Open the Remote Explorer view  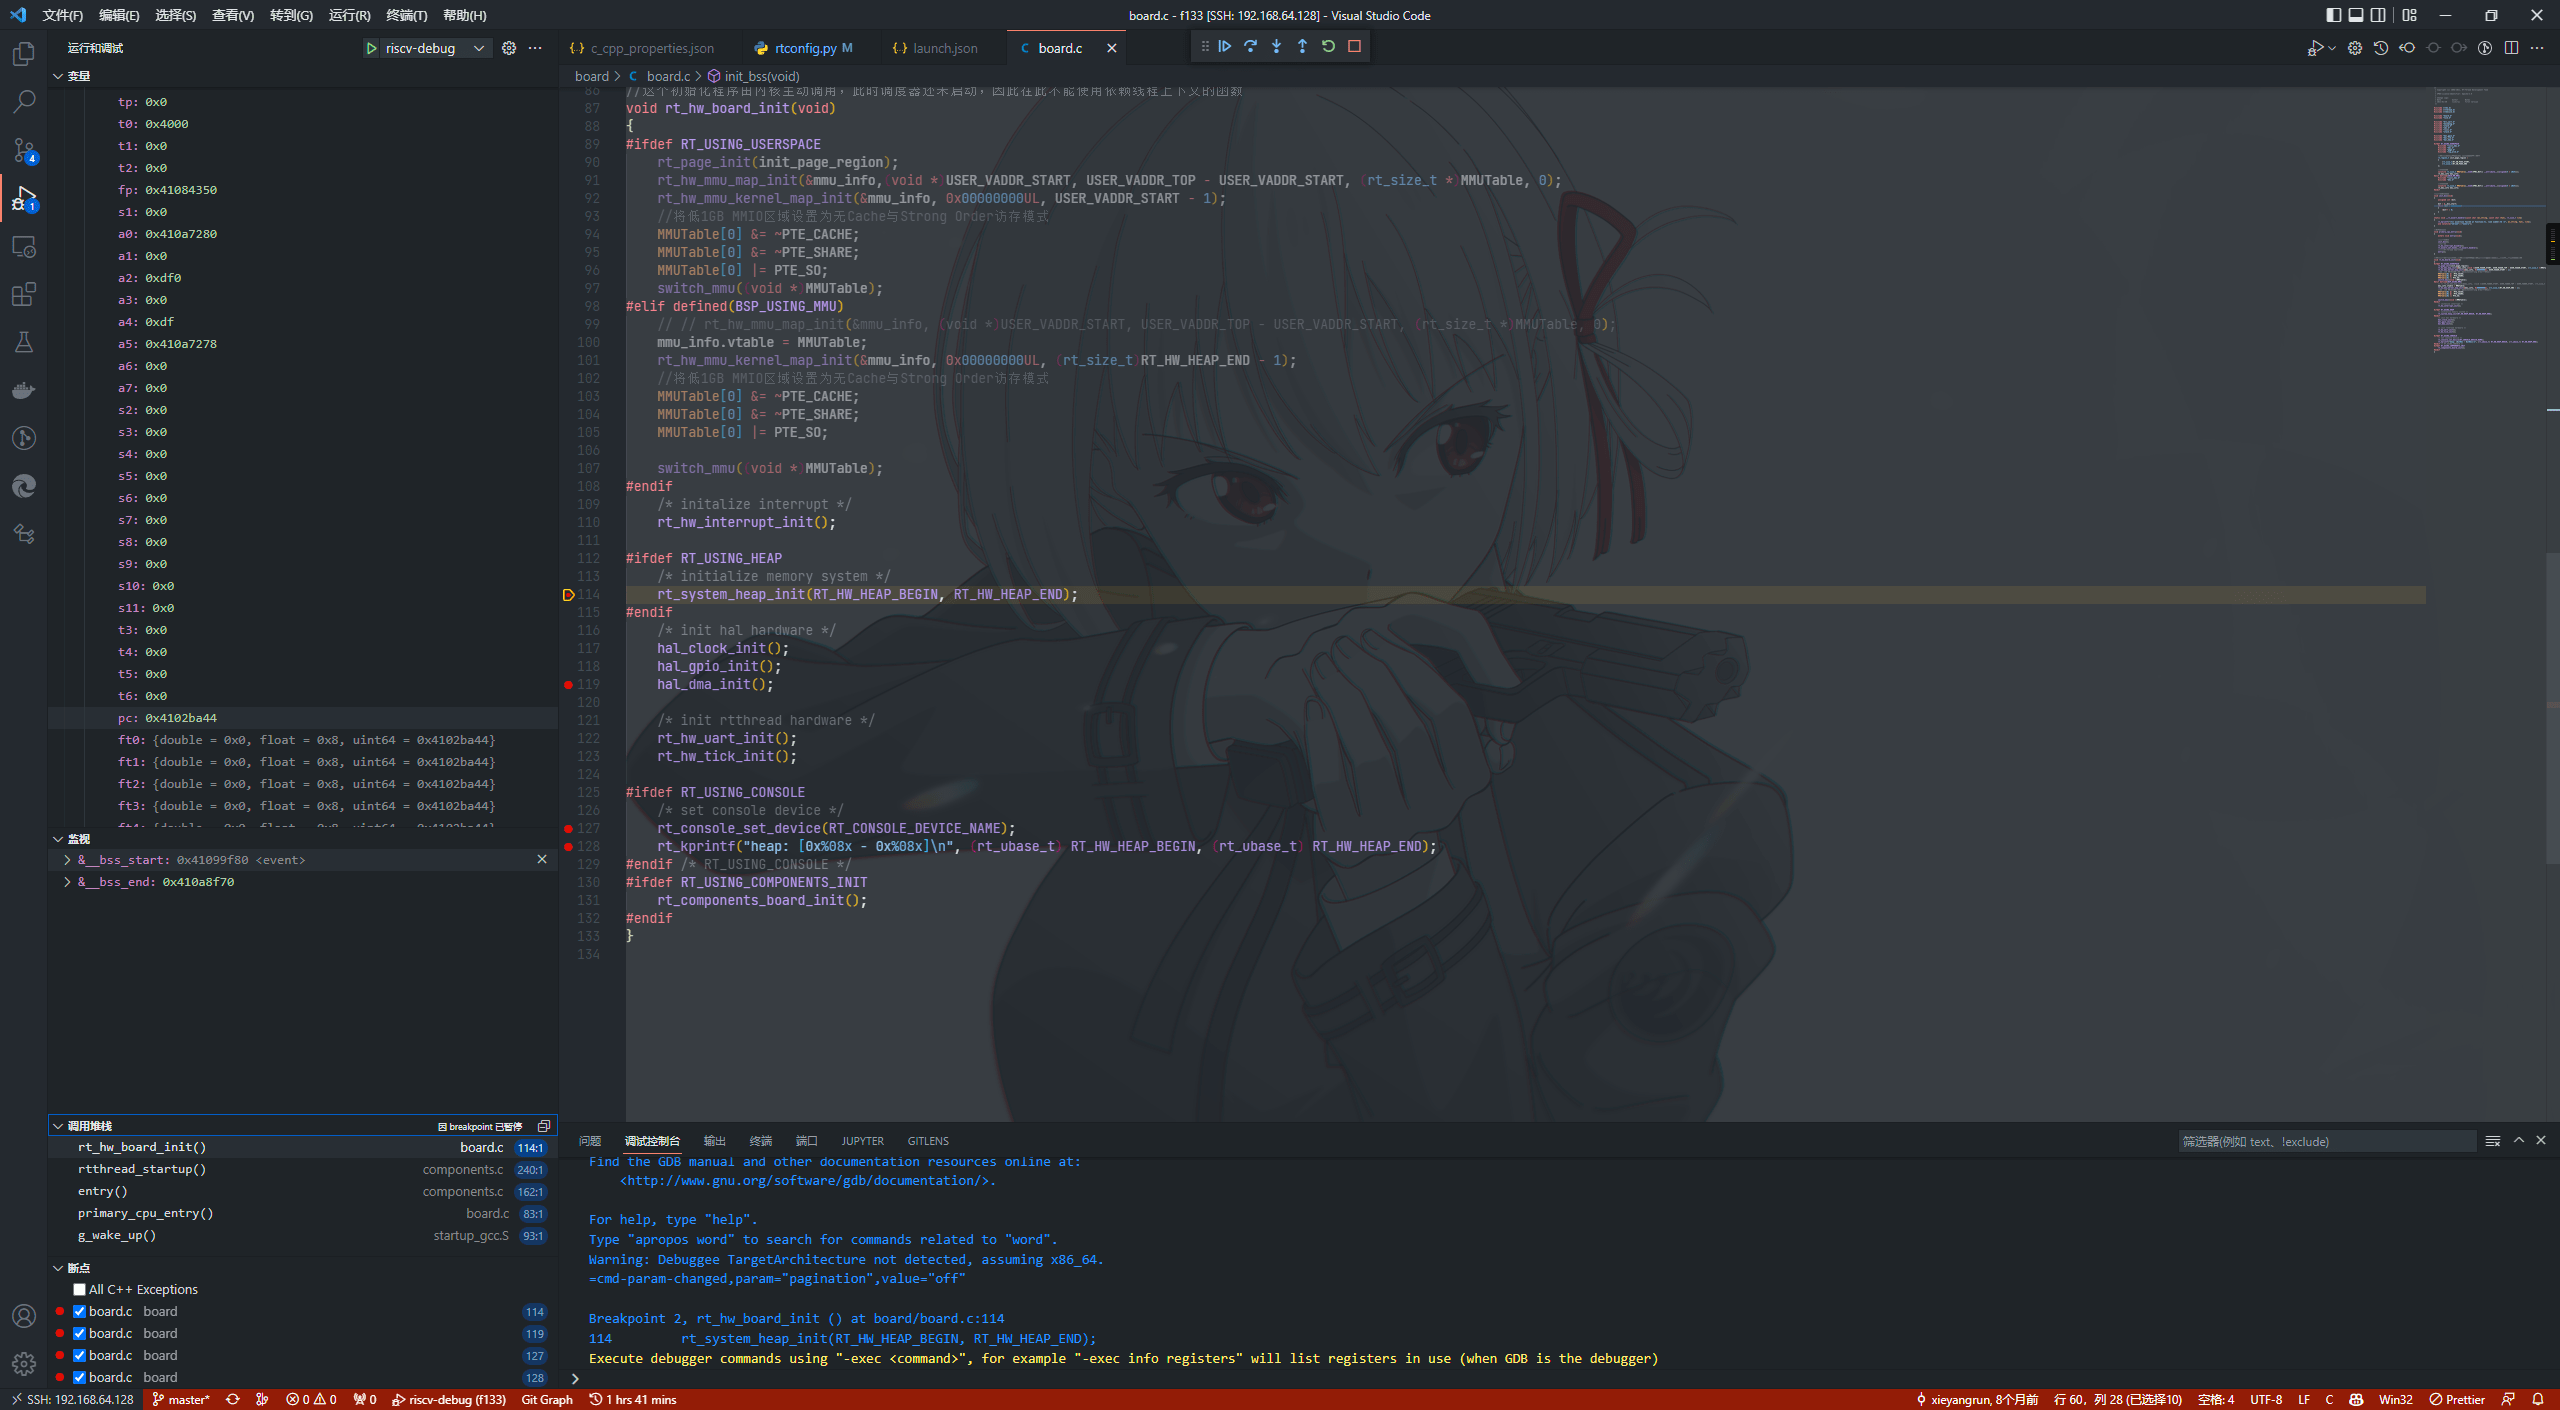(x=24, y=246)
